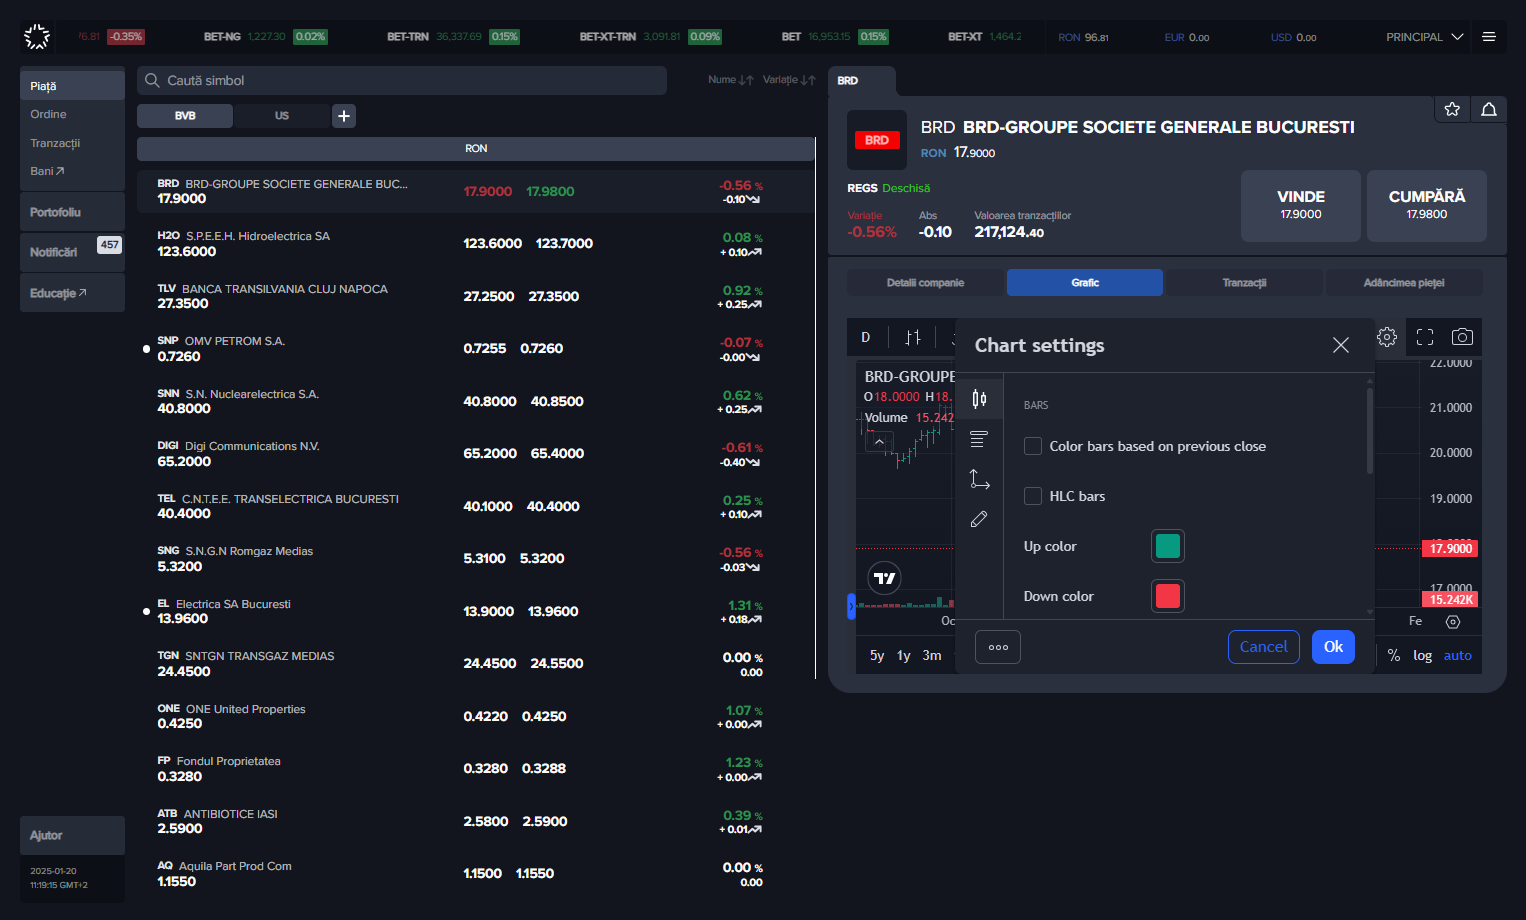Collapse the chart legend with the arrow
Viewport: 1526px width, 920px height.
(879, 441)
